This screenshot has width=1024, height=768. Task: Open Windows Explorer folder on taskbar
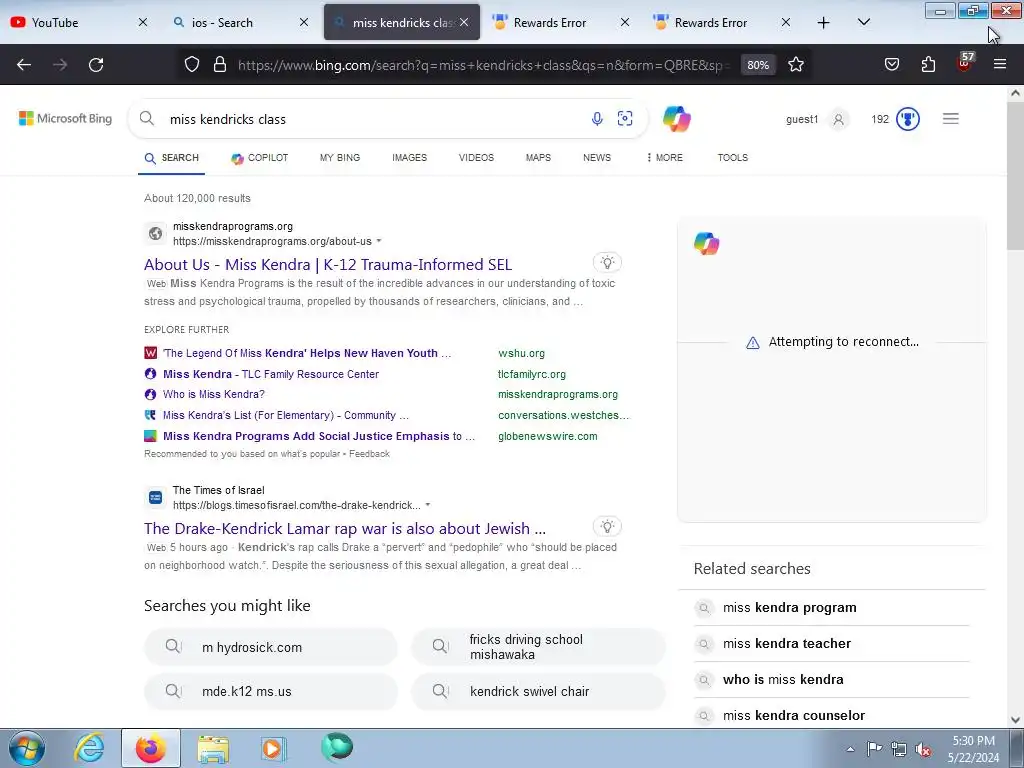[213, 748]
